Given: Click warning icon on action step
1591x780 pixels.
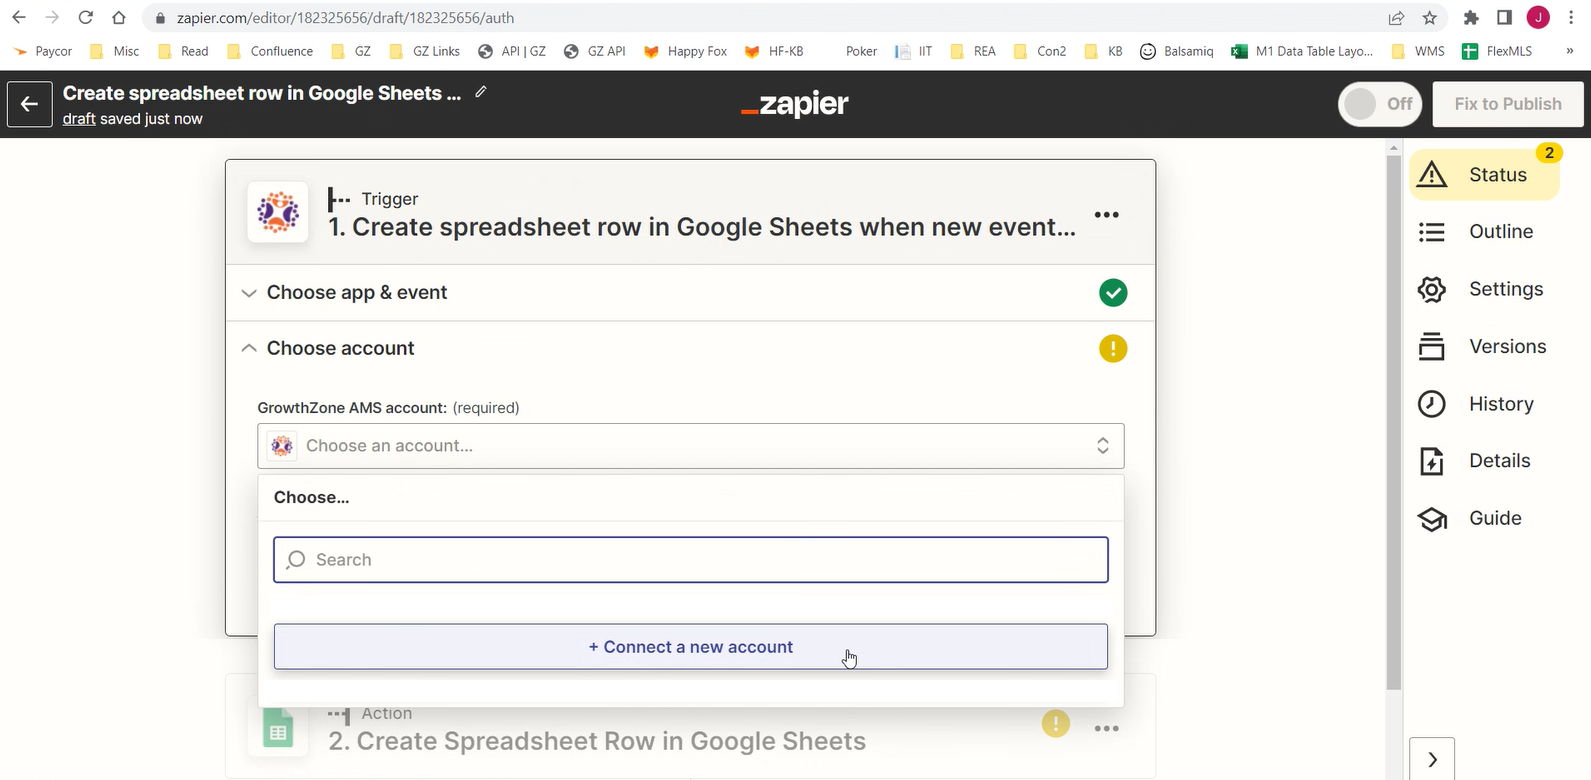Looking at the screenshot, I should pyautogui.click(x=1056, y=724).
